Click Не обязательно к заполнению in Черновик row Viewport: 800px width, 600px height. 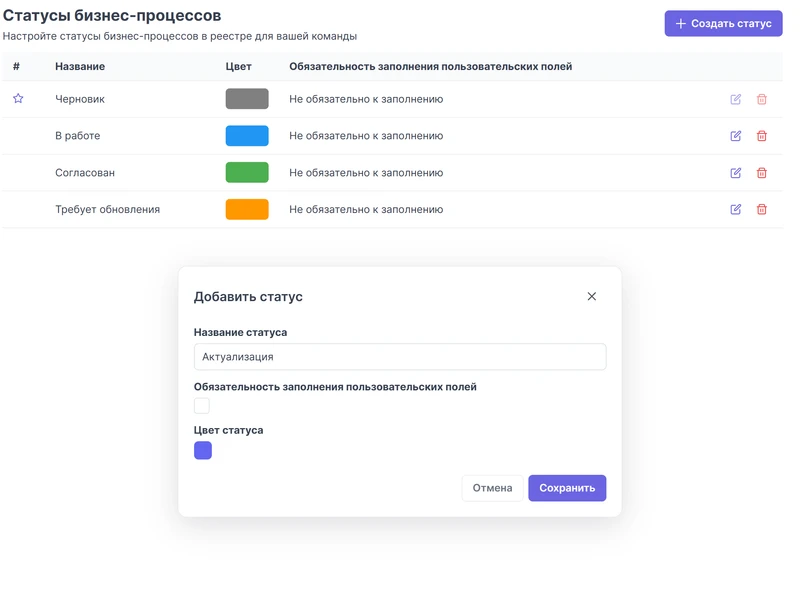366,99
